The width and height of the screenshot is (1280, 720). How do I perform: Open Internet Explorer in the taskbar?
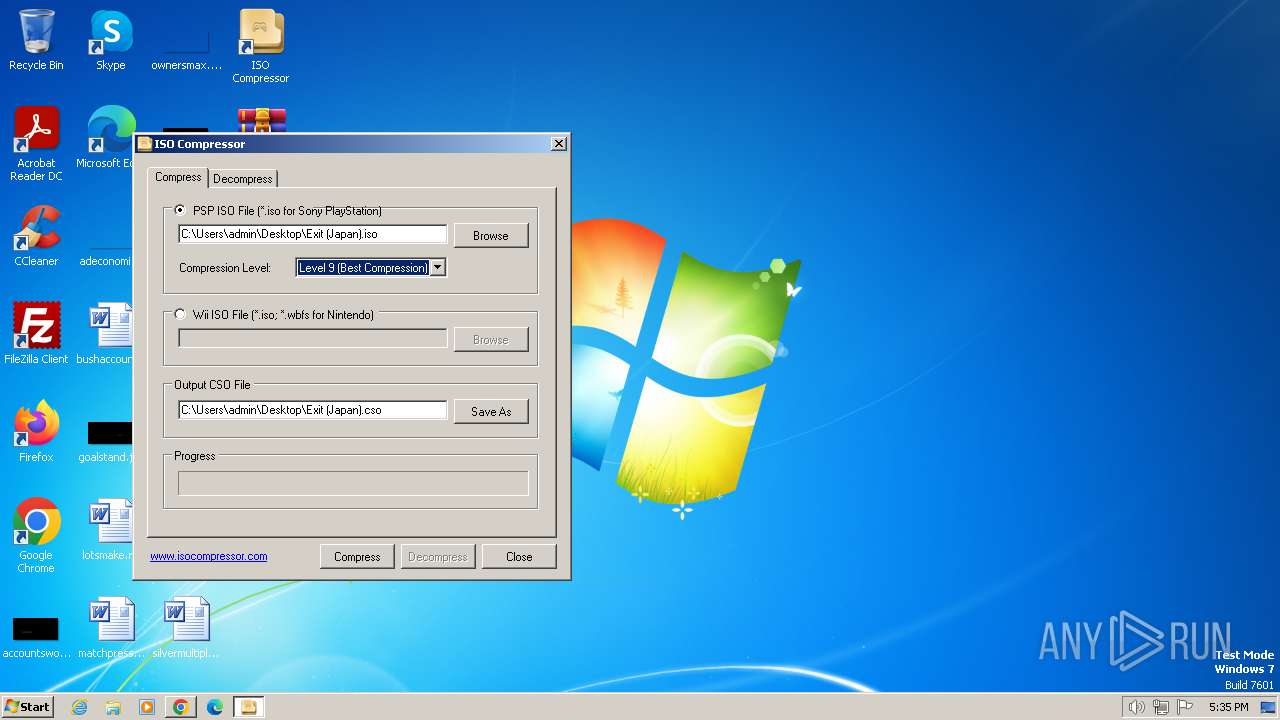(x=79, y=707)
